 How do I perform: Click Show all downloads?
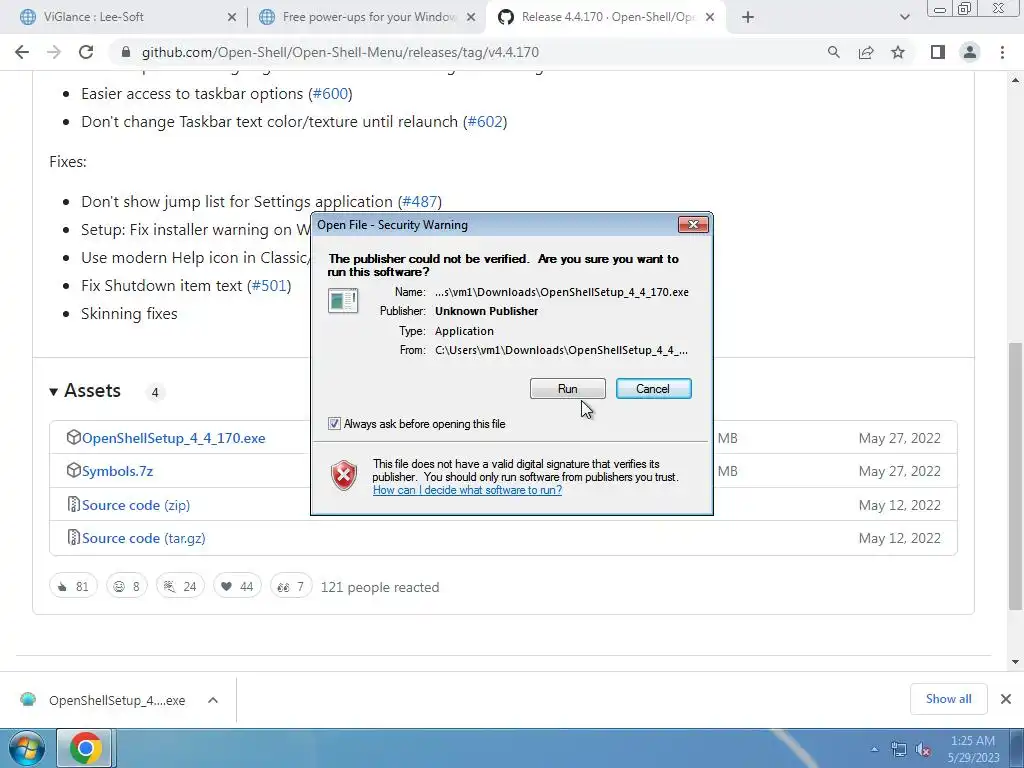[x=948, y=699]
